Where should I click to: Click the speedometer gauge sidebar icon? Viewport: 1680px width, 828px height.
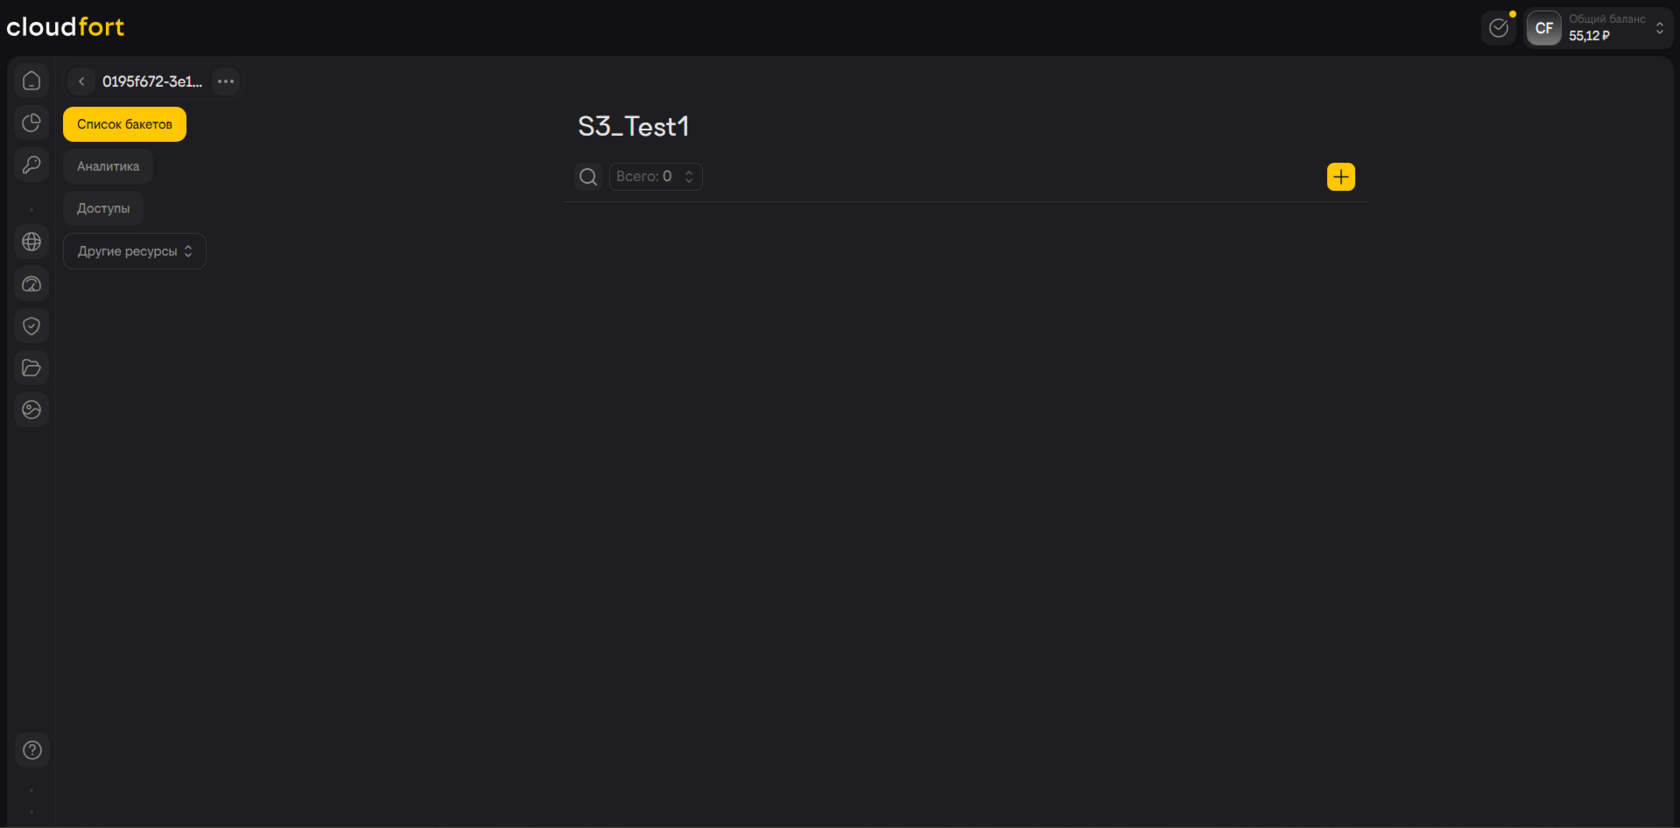pos(32,284)
